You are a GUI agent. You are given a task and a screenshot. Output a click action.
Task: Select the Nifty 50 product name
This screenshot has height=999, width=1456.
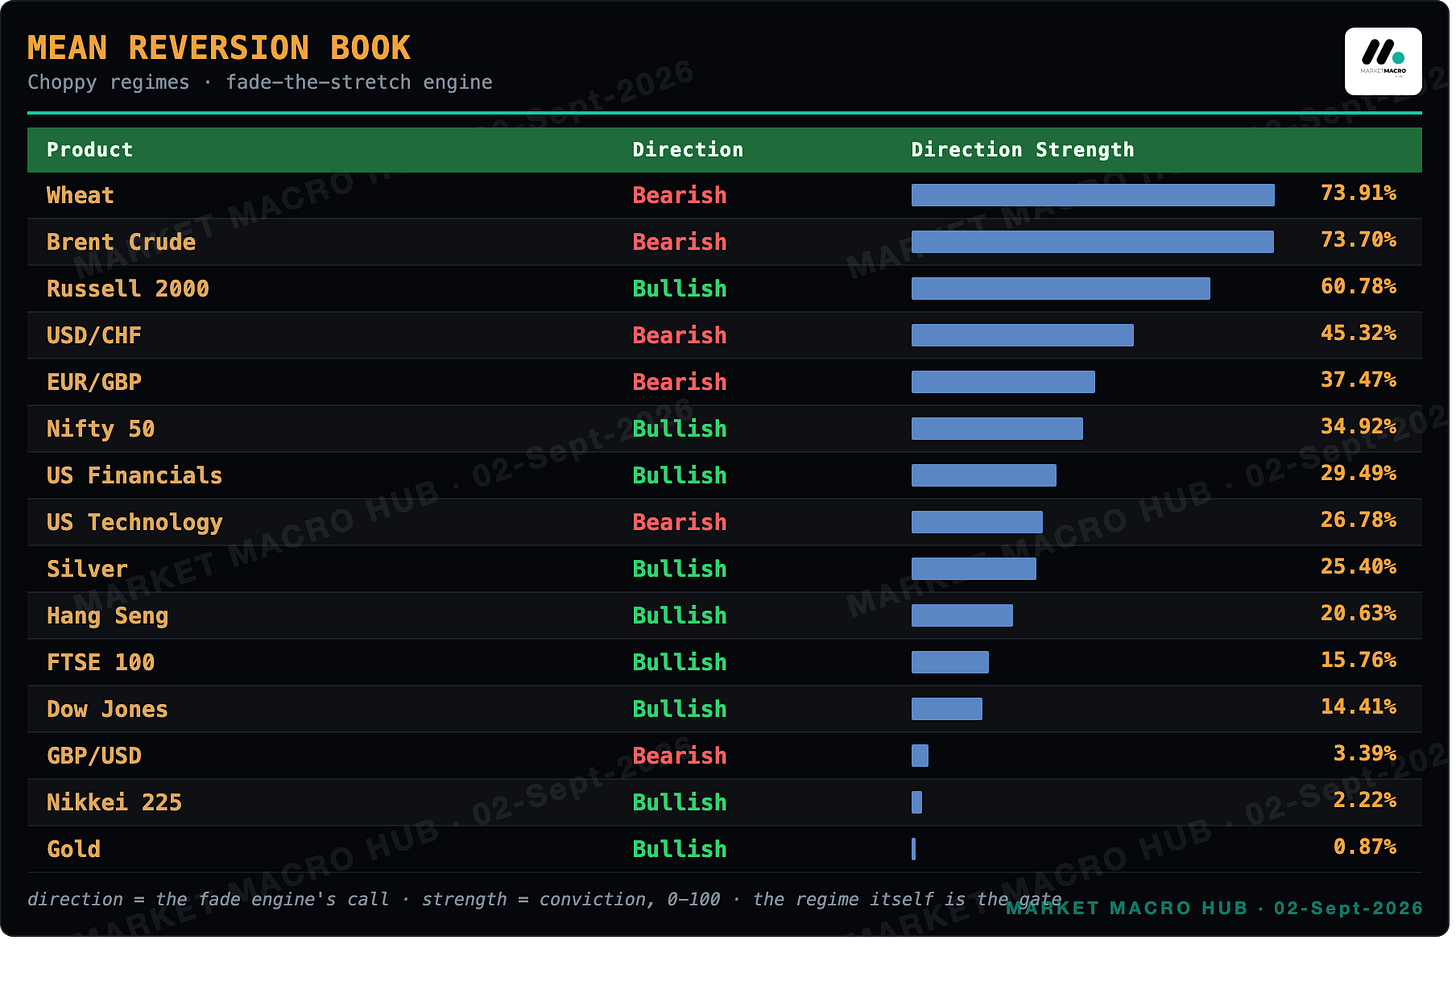tap(101, 429)
